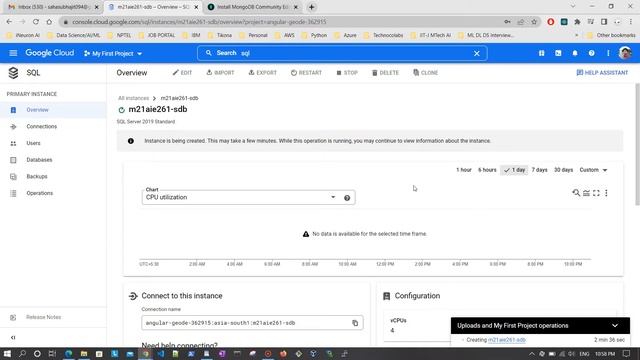
Task: Bookmark this page with the star icon
Action: 534,22
